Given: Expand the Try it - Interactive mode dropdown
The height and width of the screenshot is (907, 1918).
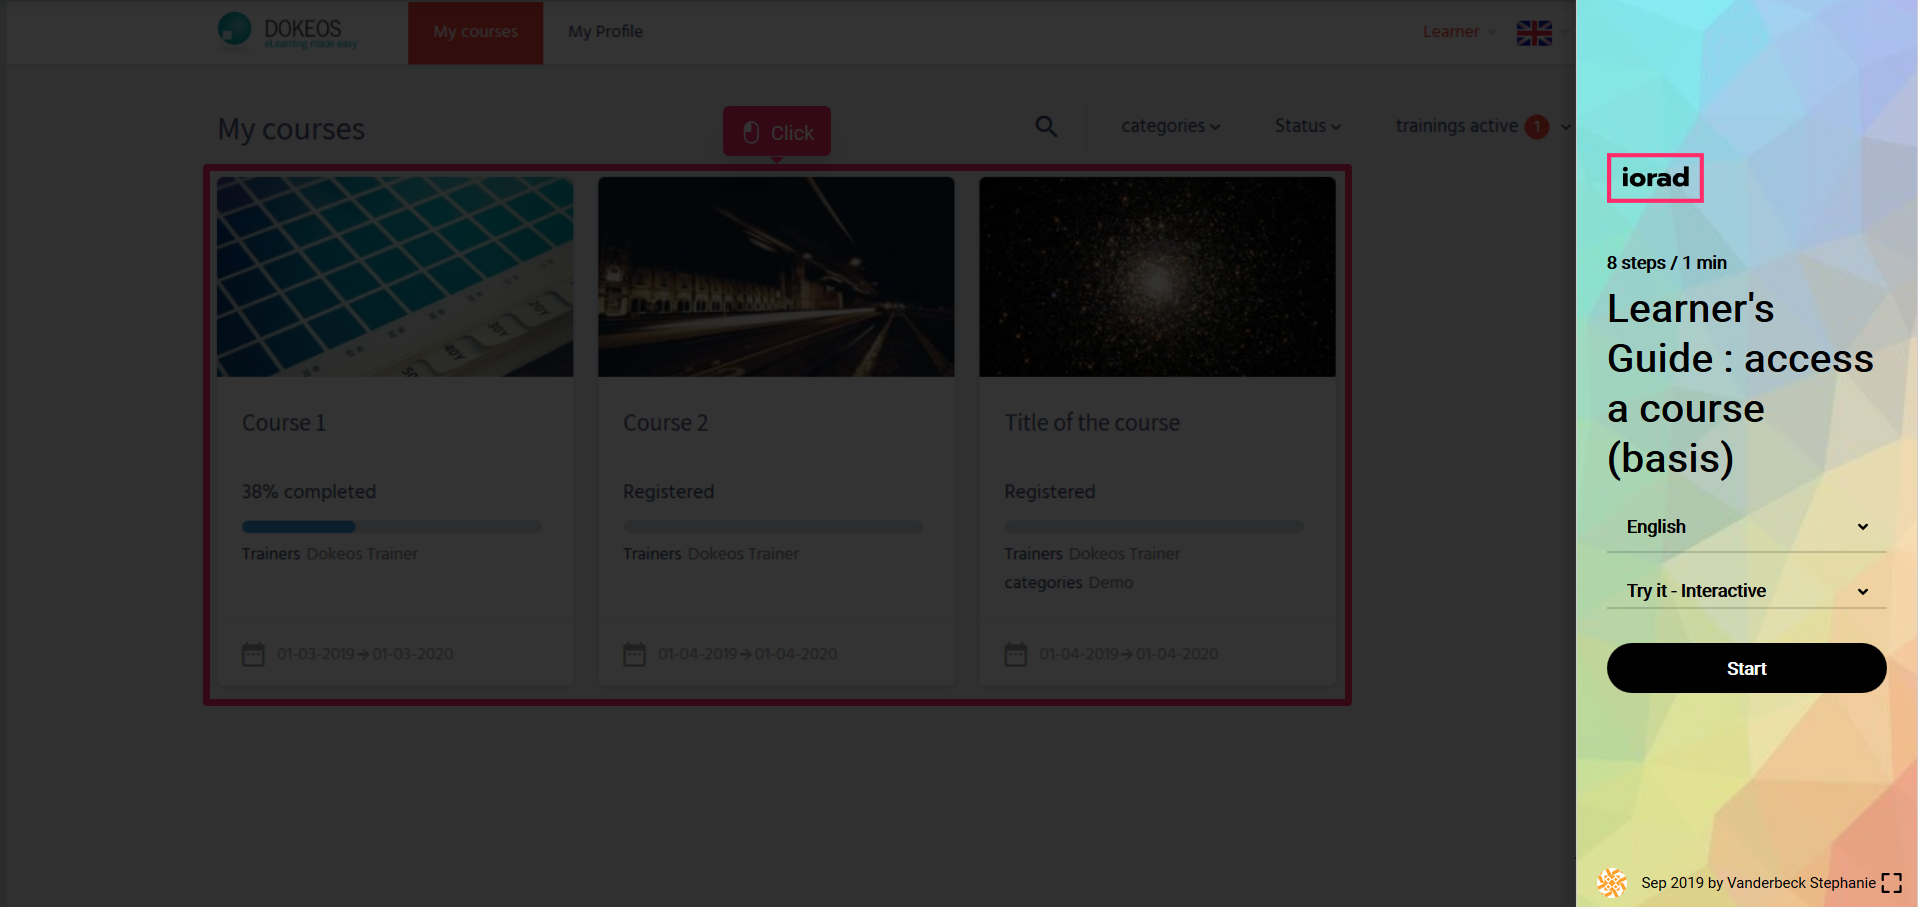Looking at the screenshot, I should (x=1746, y=591).
